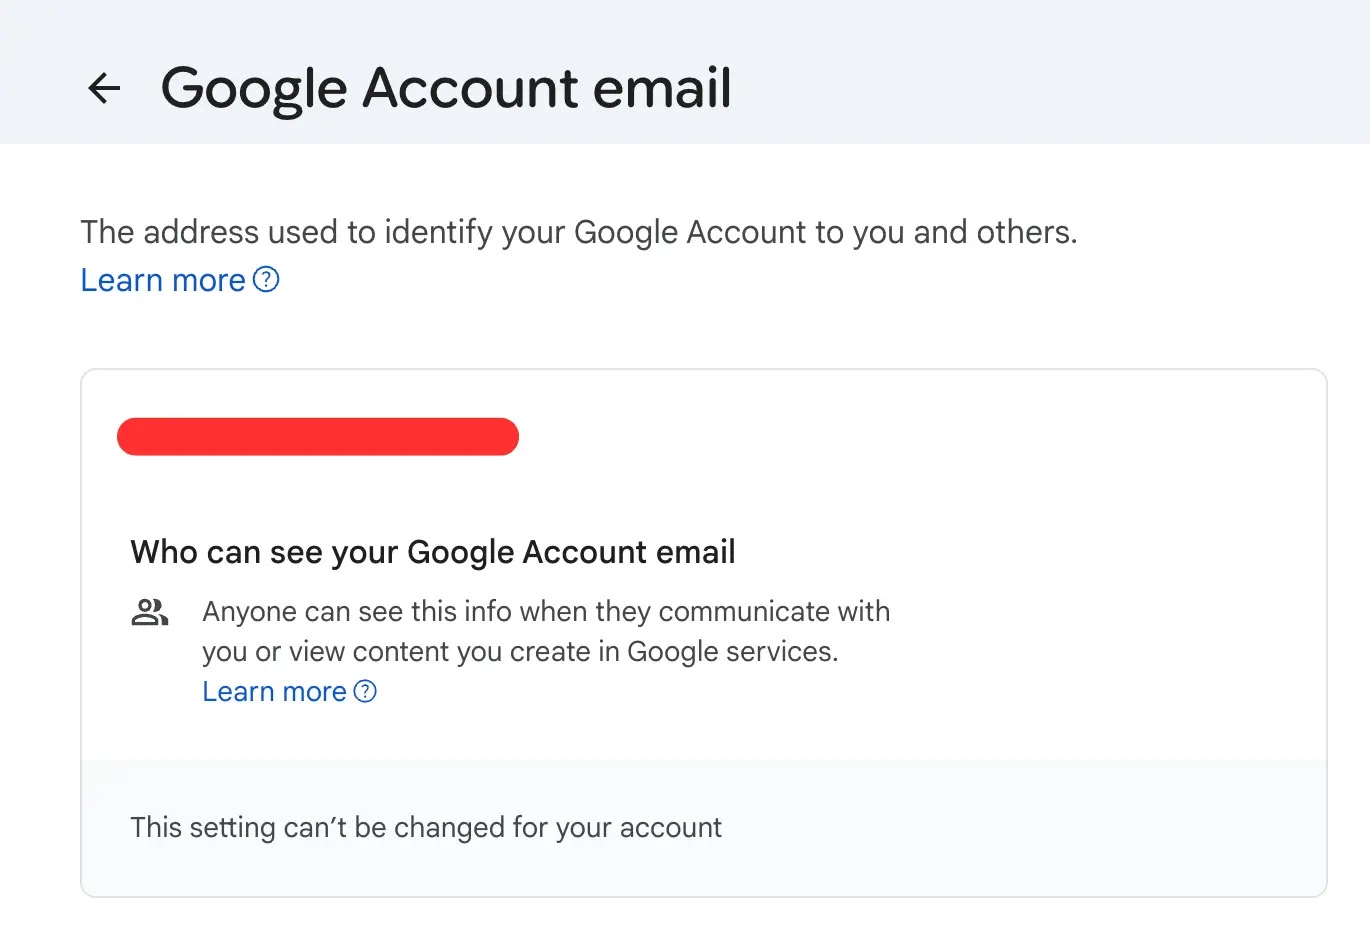Click the gray footer bar of the card
This screenshot has height=932, width=1370.
pos(703,827)
